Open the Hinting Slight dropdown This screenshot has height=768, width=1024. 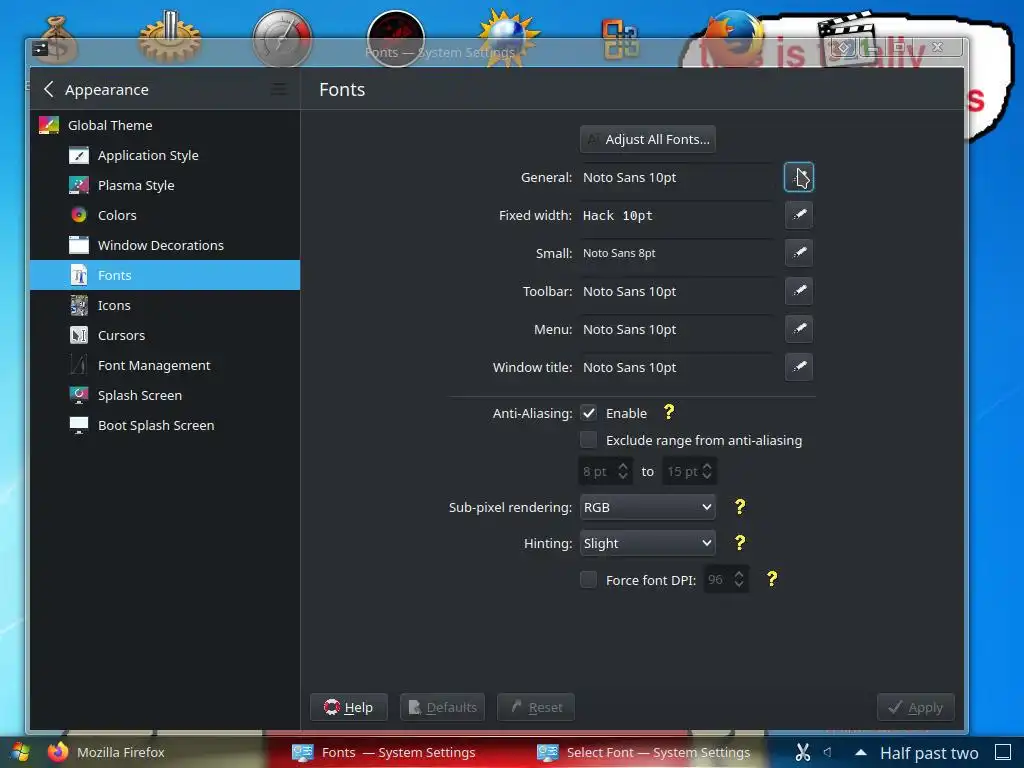(647, 543)
